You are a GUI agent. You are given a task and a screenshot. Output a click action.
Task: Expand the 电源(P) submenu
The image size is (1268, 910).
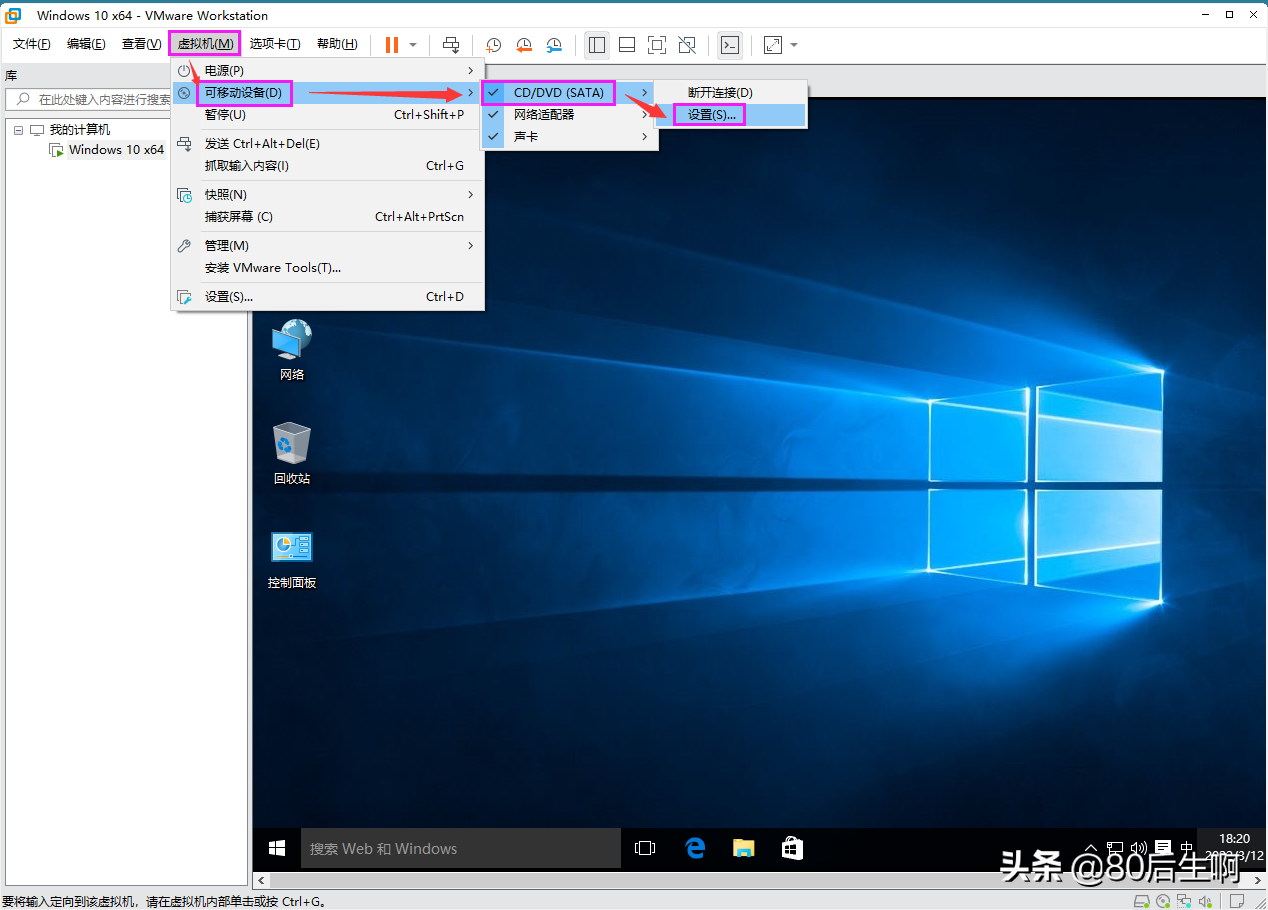pyautogui.click(x=328, y=71)
